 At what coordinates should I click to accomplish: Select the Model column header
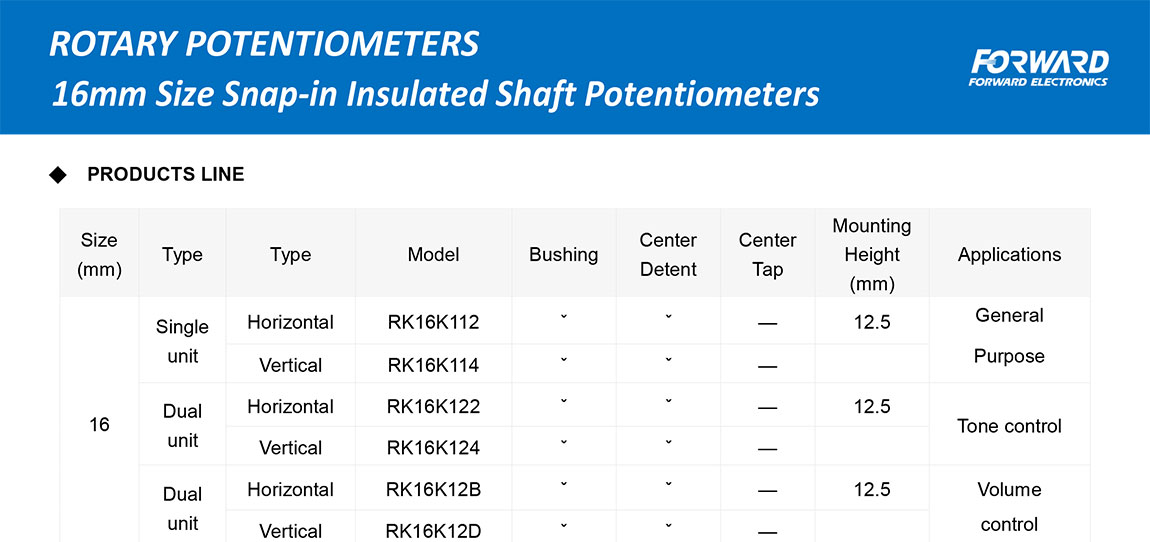433,254
